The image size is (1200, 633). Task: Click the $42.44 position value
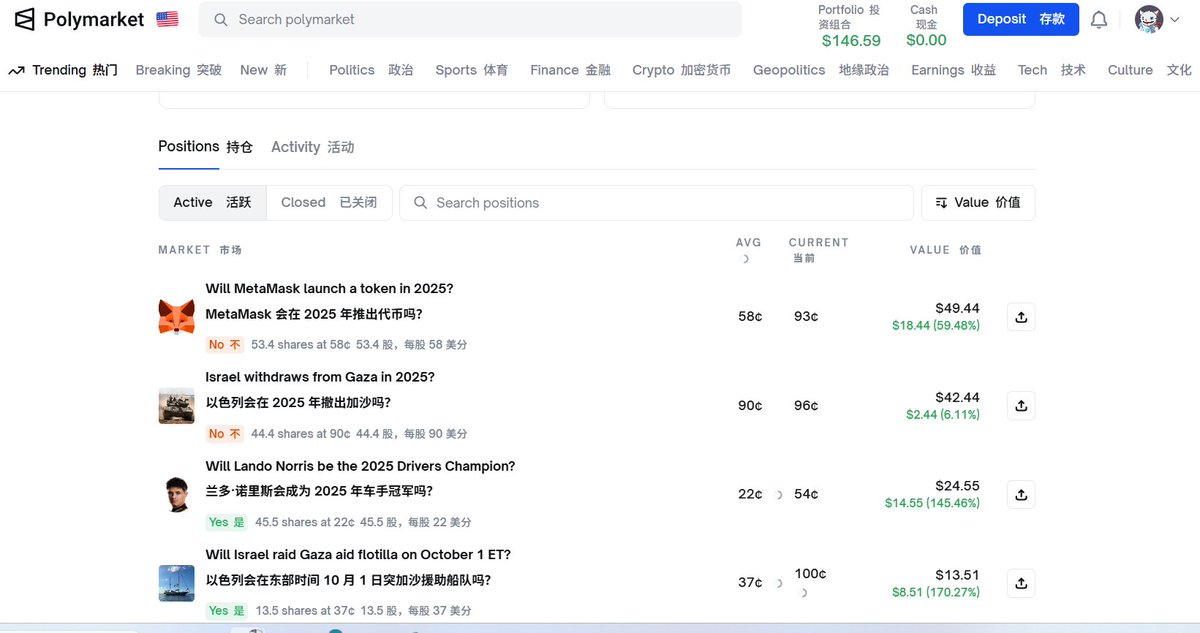[x=957, y=397]
